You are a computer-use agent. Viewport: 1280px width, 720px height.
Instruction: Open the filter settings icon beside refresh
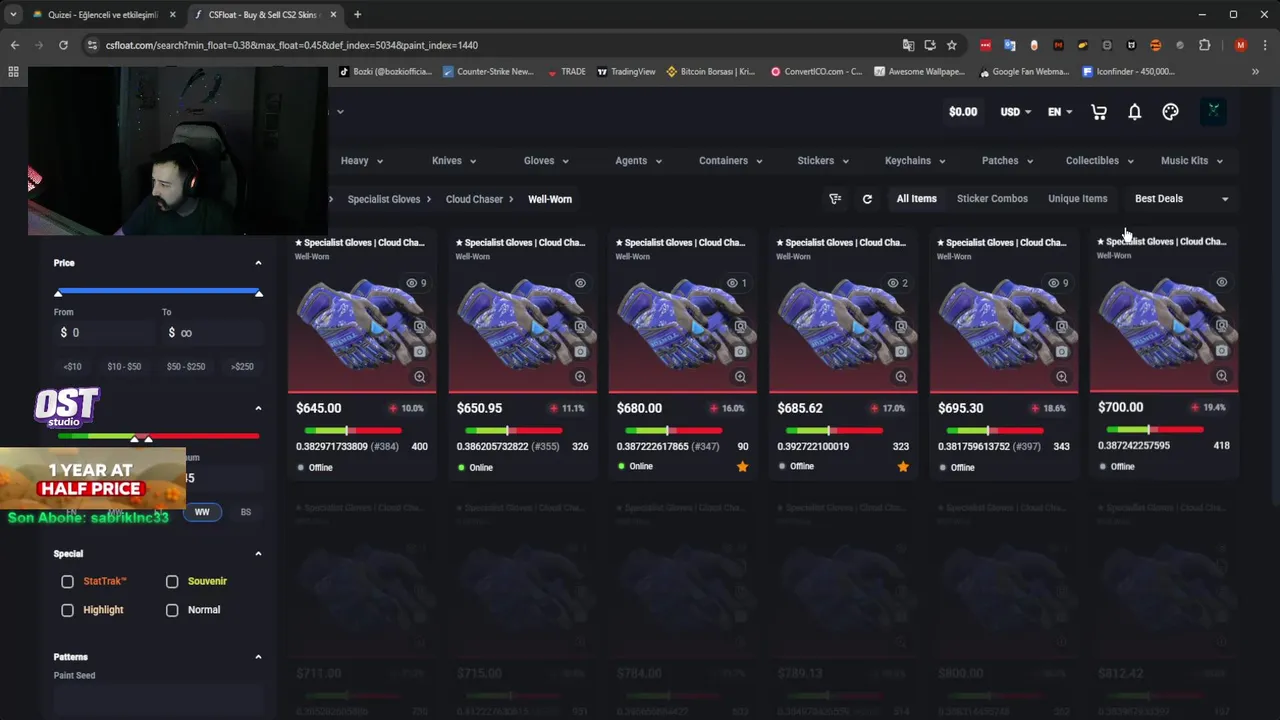835,199
